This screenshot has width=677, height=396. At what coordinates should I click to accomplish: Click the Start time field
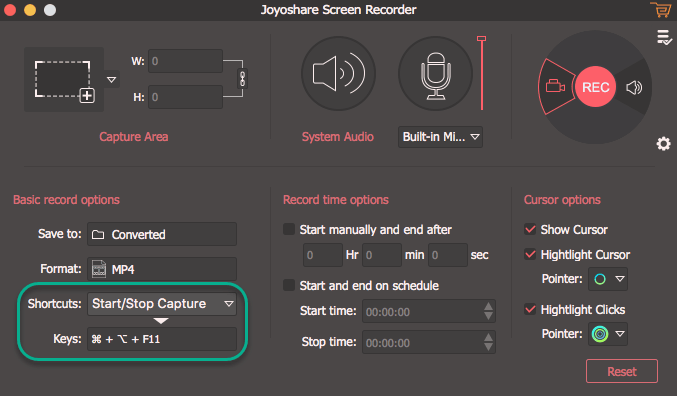click(x=429, y=311)
